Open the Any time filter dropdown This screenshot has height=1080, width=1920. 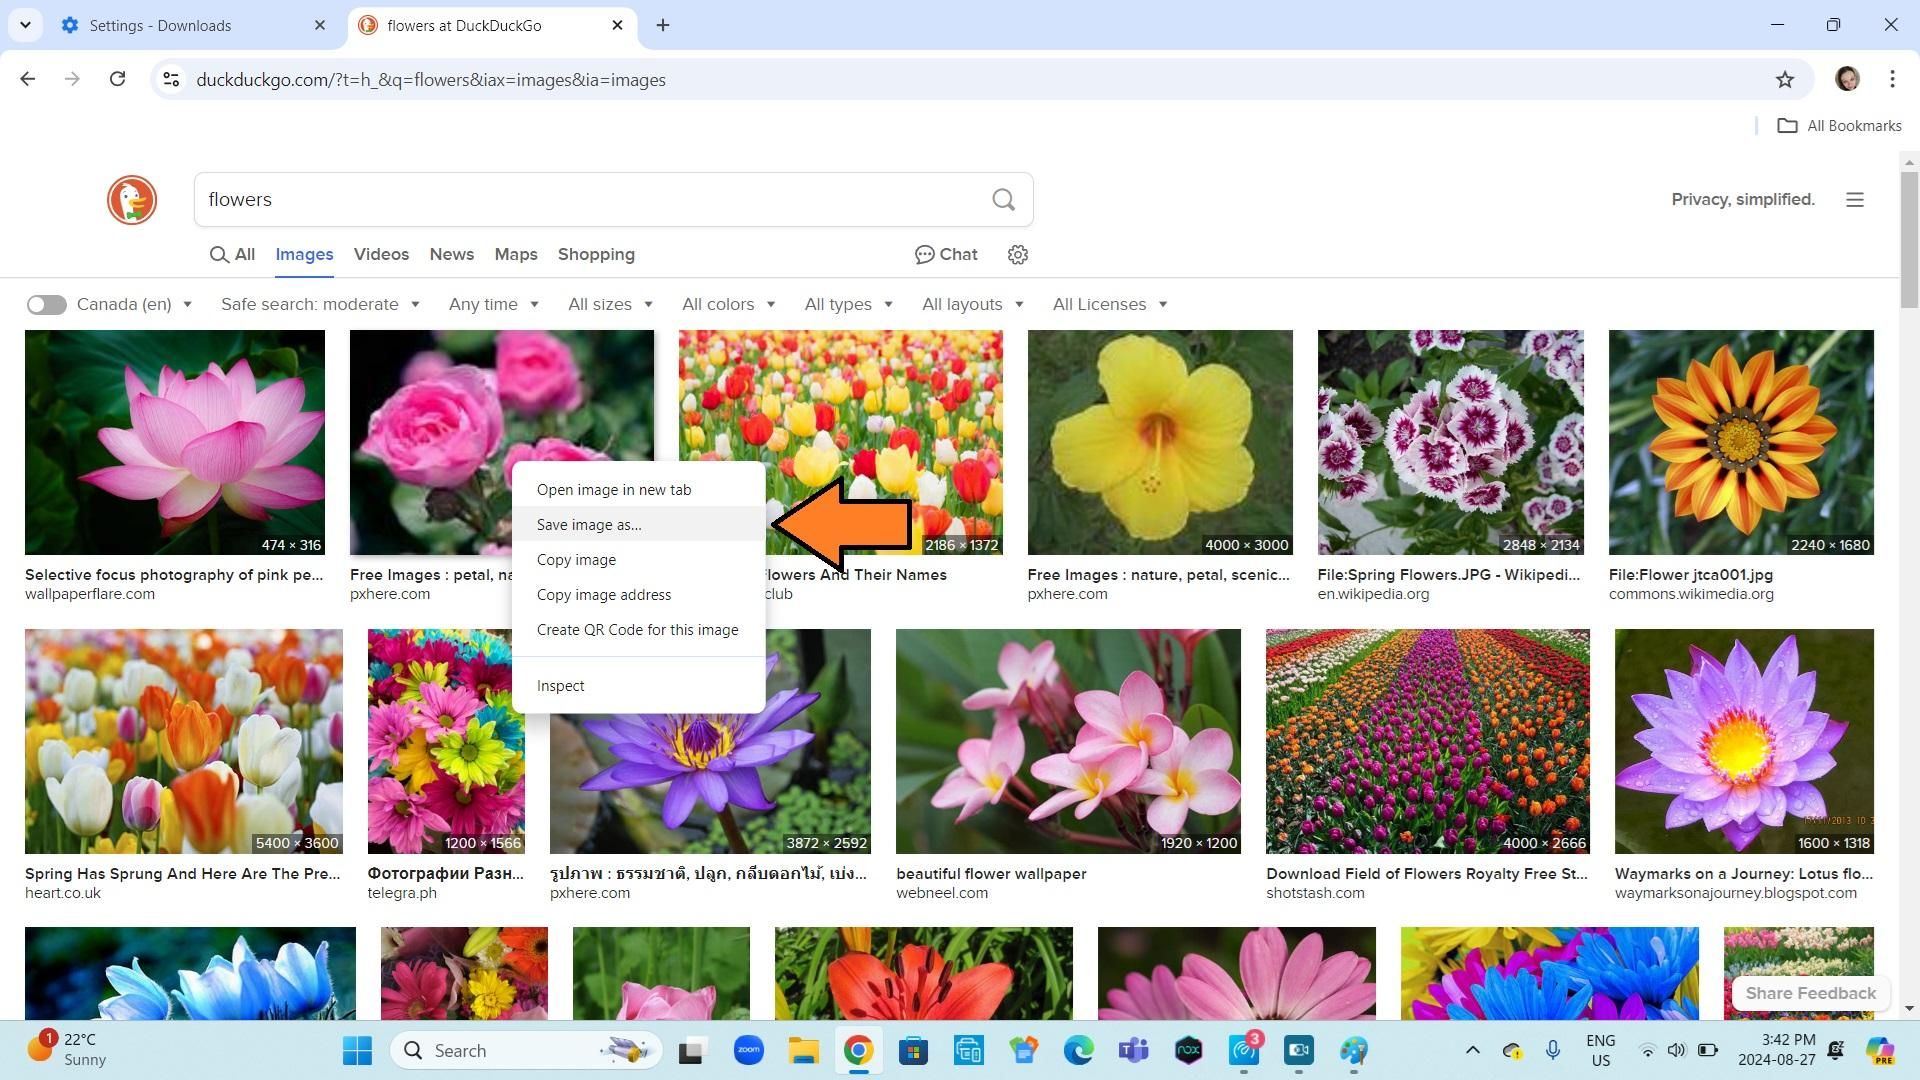tap(493, 305)
